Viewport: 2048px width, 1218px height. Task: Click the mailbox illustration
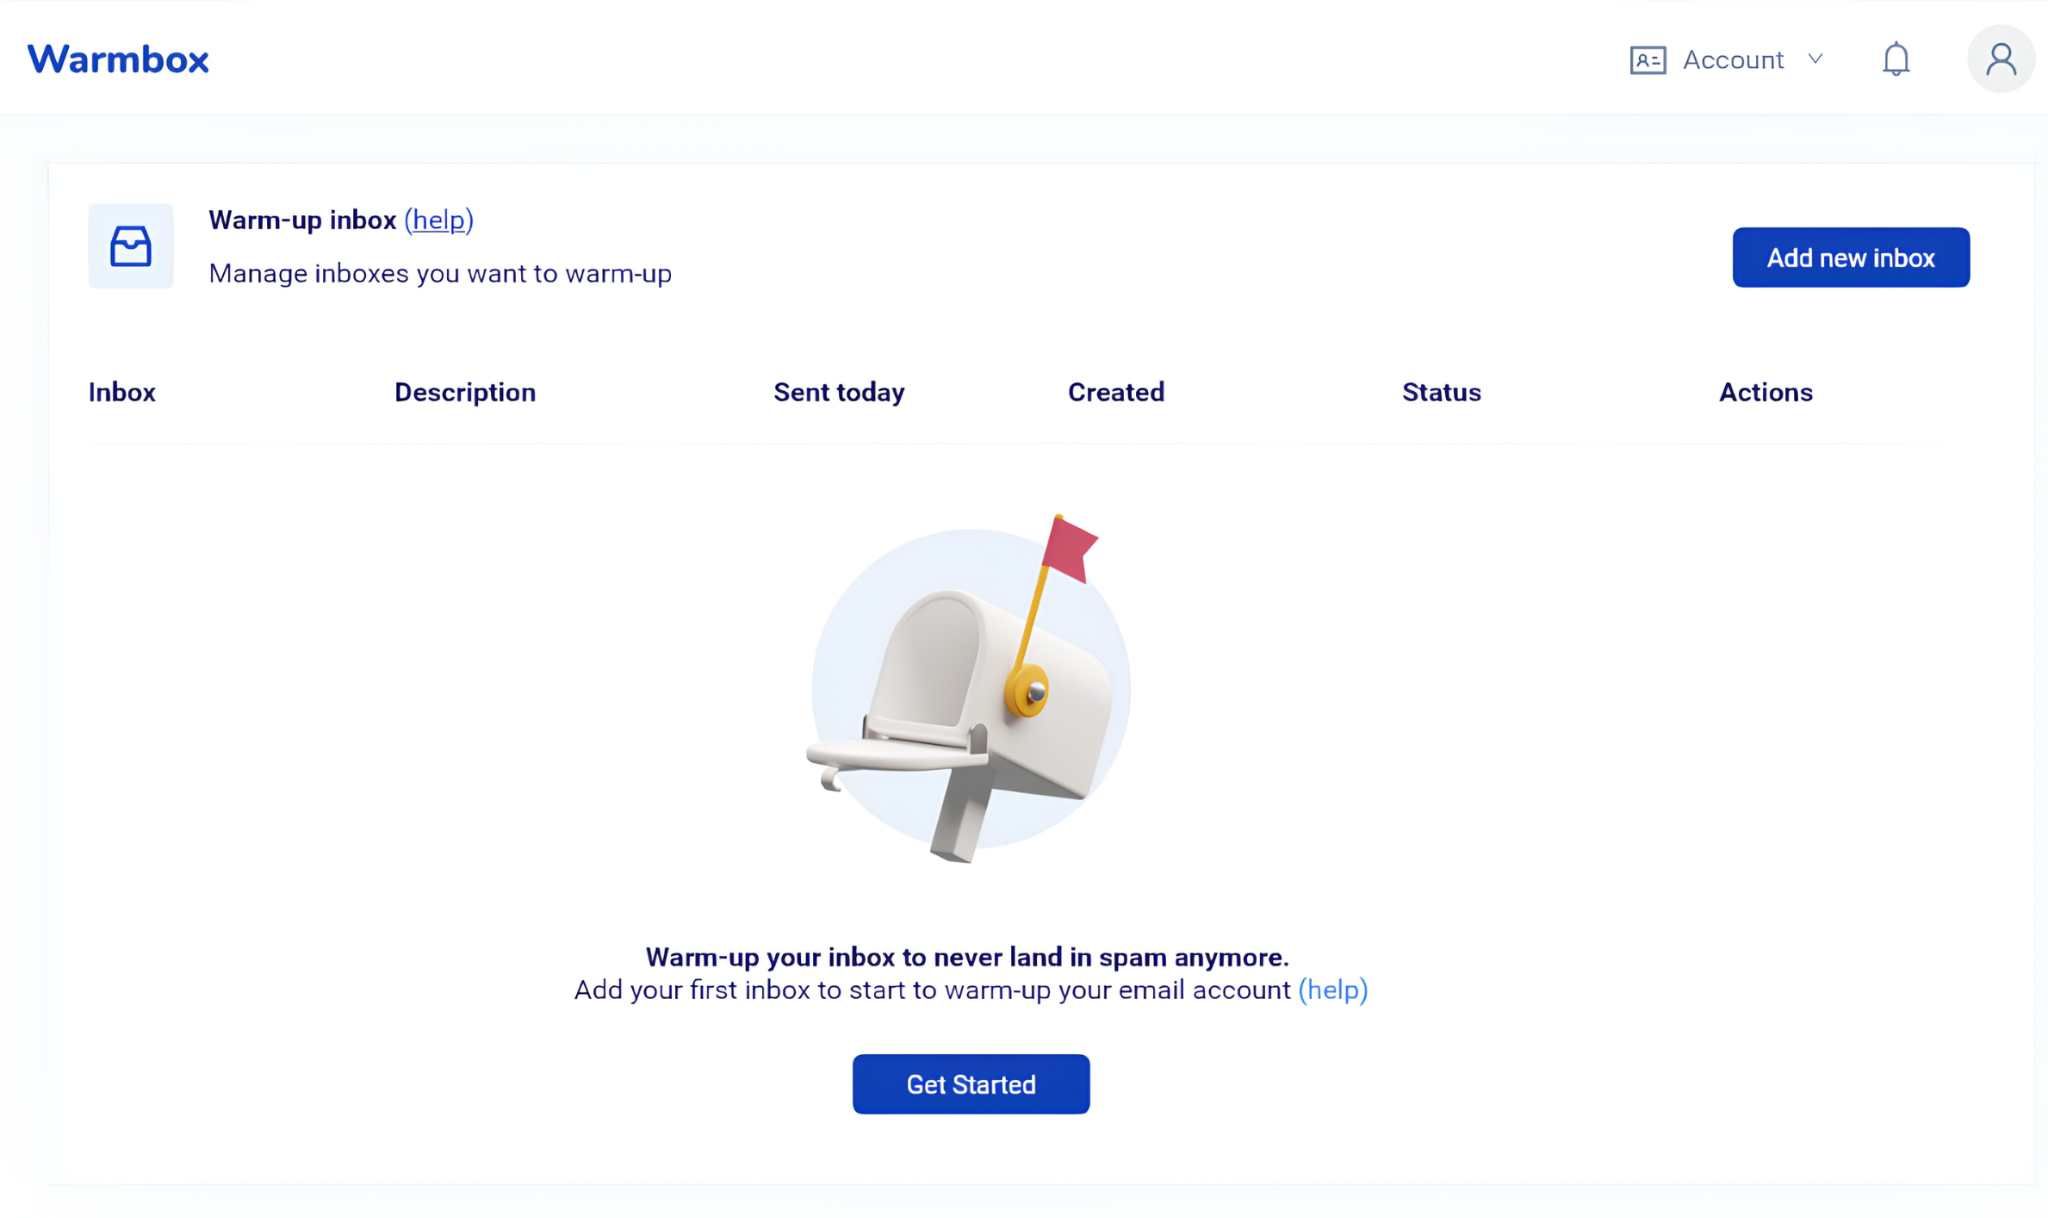(x=970, y=688)
